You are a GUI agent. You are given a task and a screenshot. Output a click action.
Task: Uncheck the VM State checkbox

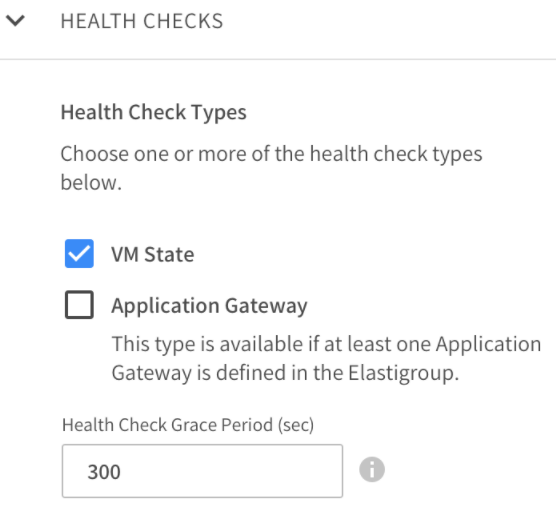(79, 253)
